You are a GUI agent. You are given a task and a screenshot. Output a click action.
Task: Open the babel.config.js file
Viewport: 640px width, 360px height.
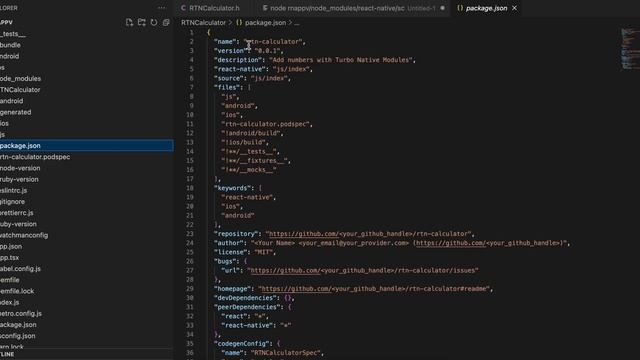[x=87, y=269]
